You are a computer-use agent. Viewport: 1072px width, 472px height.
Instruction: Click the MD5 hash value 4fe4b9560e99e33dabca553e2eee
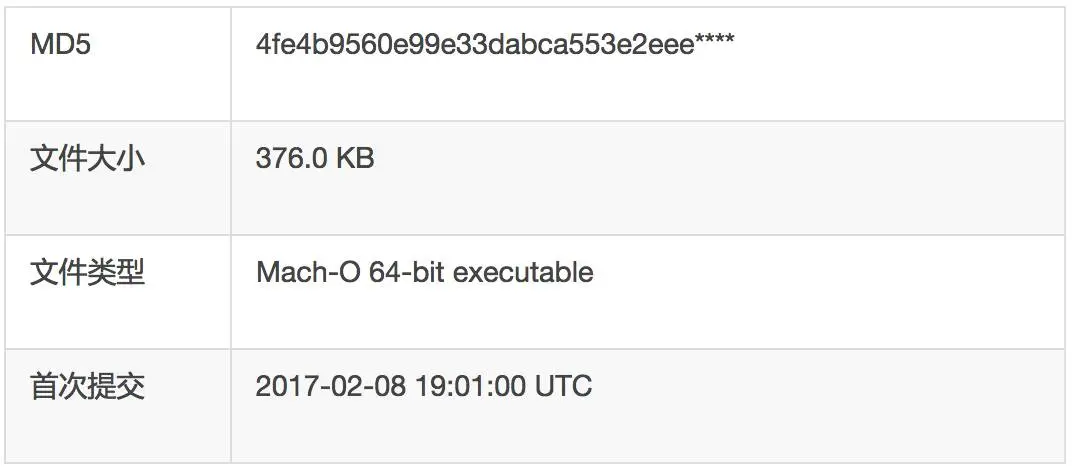(475, 45)
